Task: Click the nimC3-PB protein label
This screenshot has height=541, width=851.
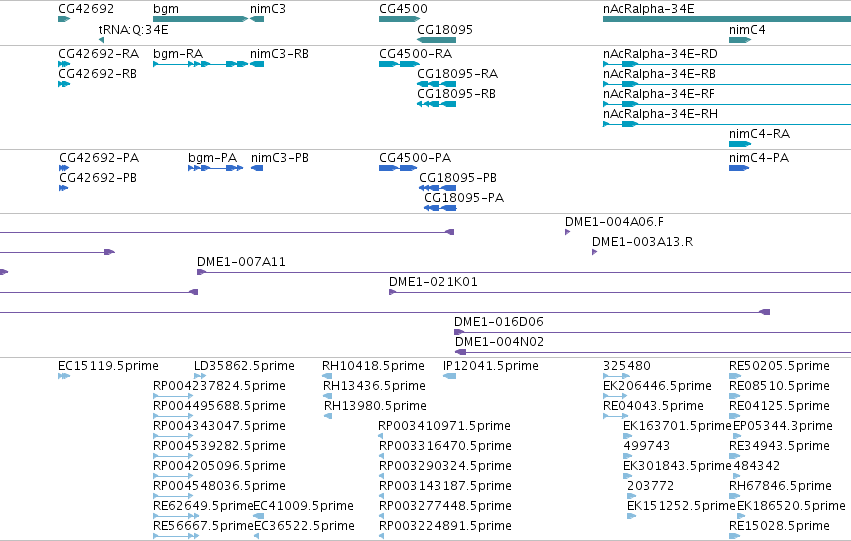Action: click(280, 158)
